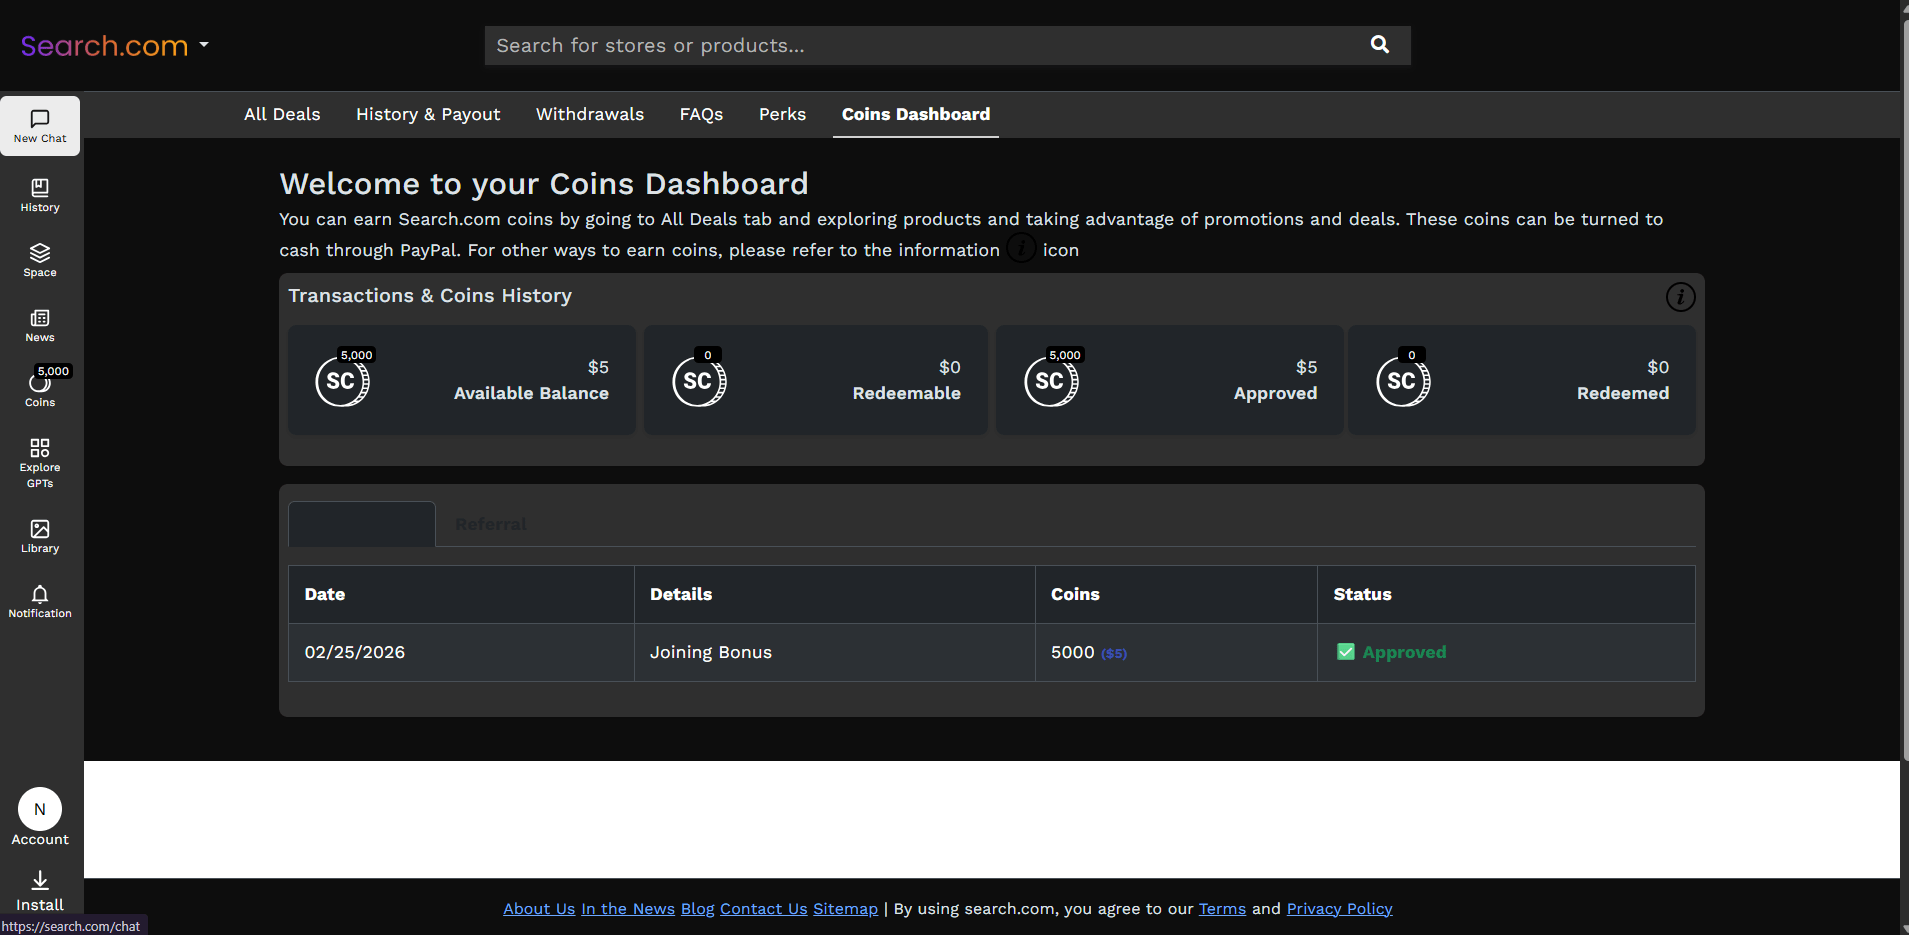Go to the Withdrawals tab
The width and height of the screenshot is (1909, 935).
point(590,114)
